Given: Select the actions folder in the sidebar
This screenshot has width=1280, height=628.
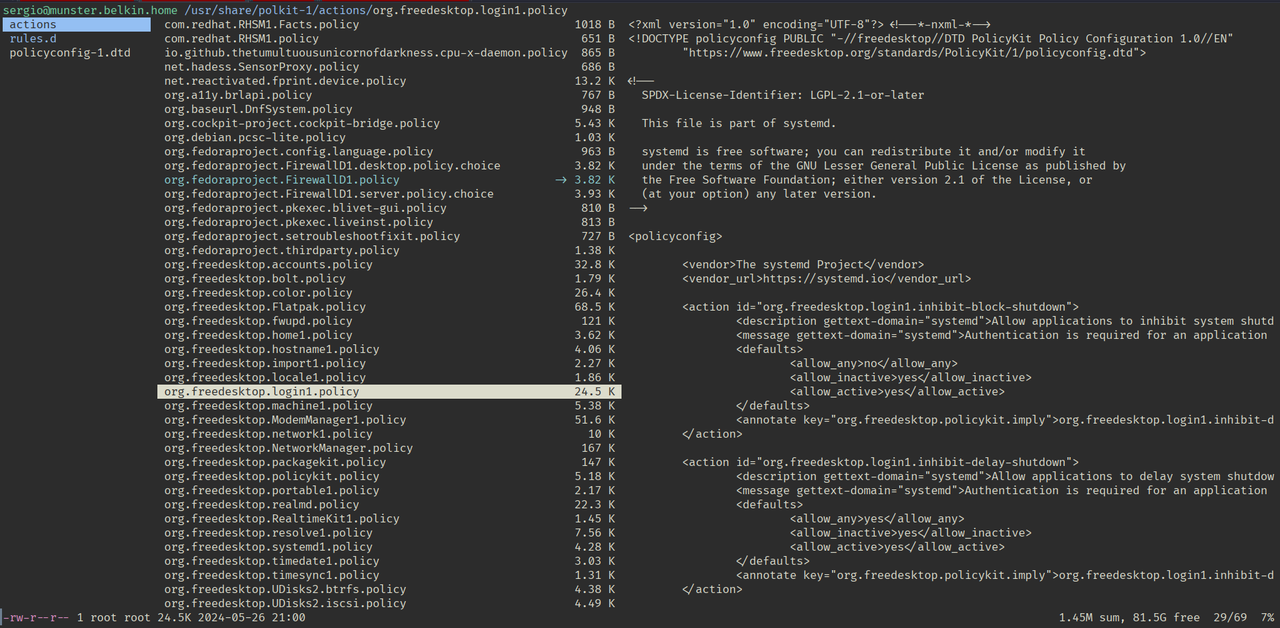Looking at the screenshot, I should (31, 24).
